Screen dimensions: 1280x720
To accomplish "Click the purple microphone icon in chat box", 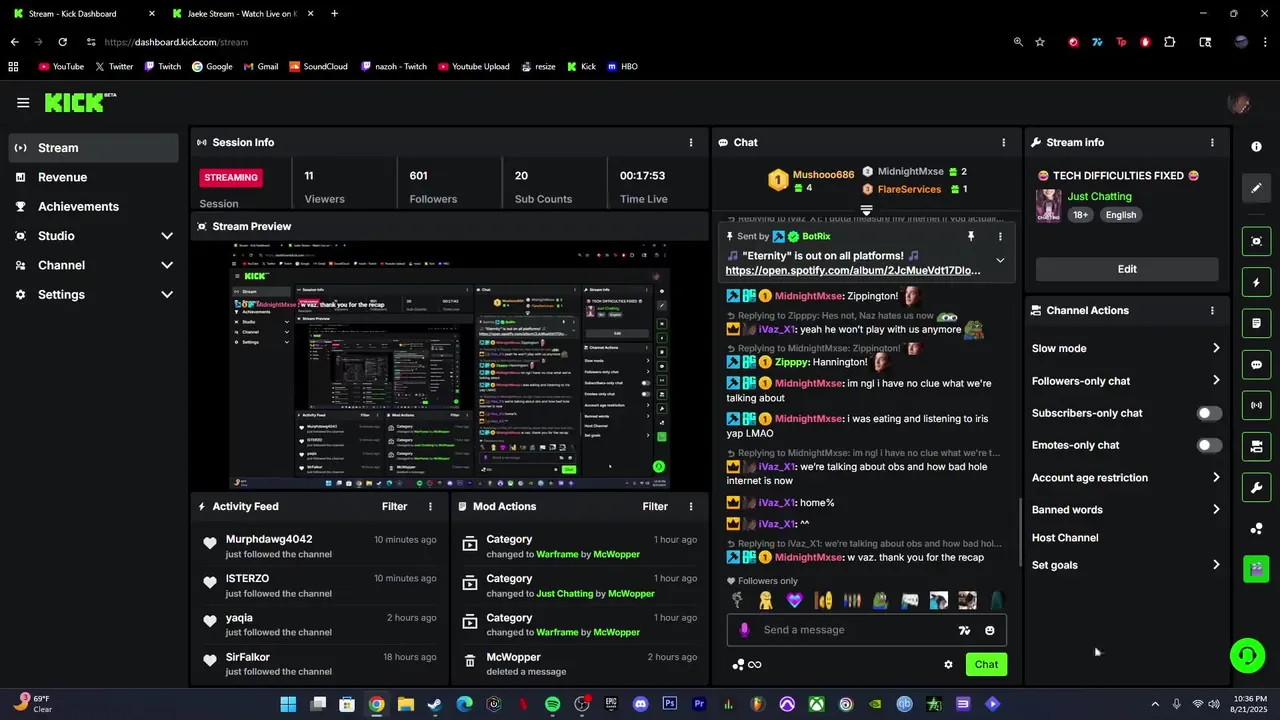I will tap(744, 630).
